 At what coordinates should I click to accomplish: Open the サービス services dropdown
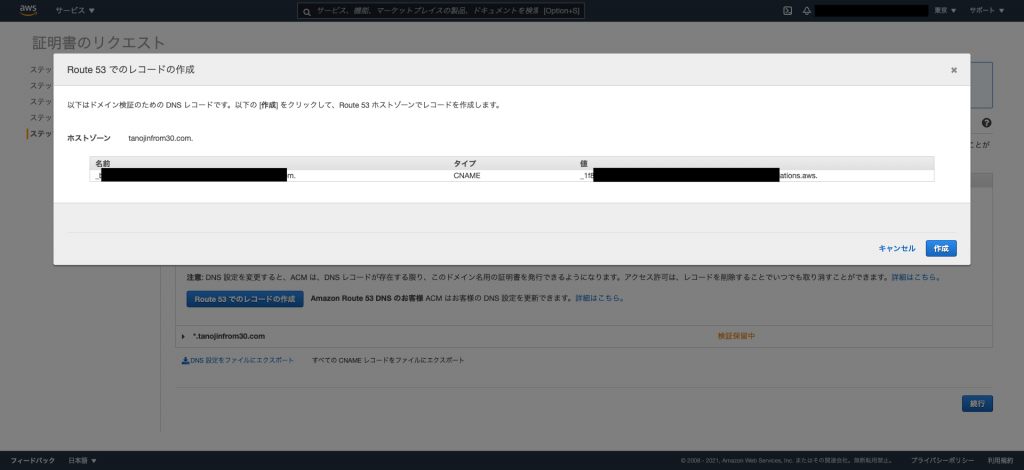(74, 10)
